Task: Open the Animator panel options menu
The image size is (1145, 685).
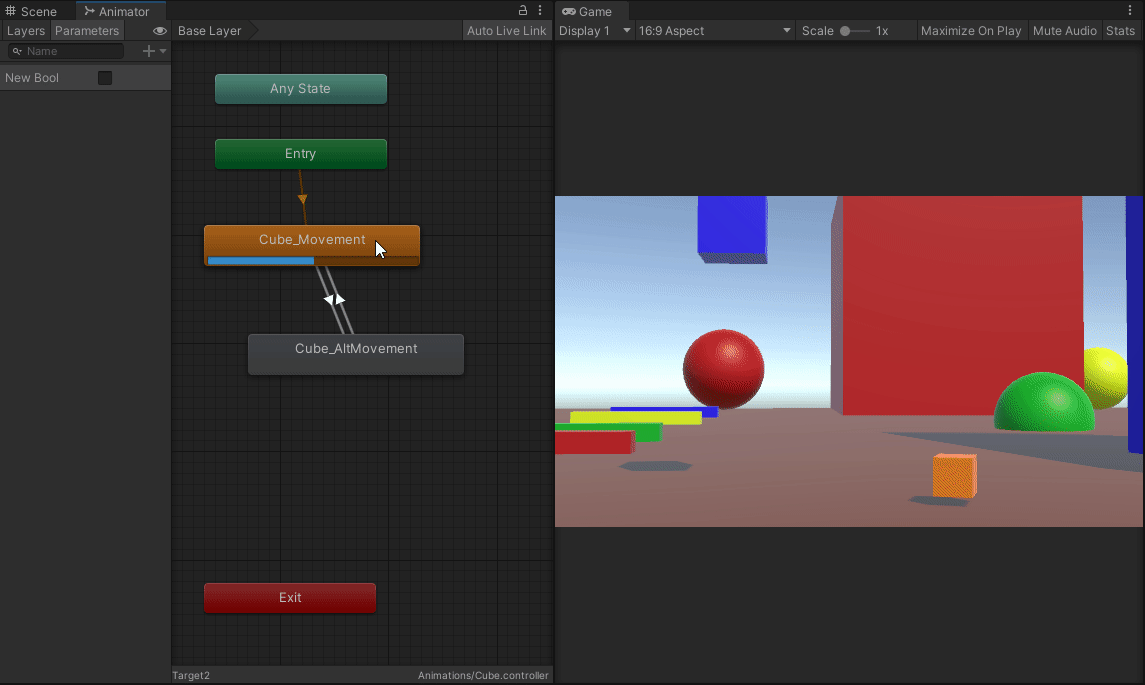Action: [539, 9]
